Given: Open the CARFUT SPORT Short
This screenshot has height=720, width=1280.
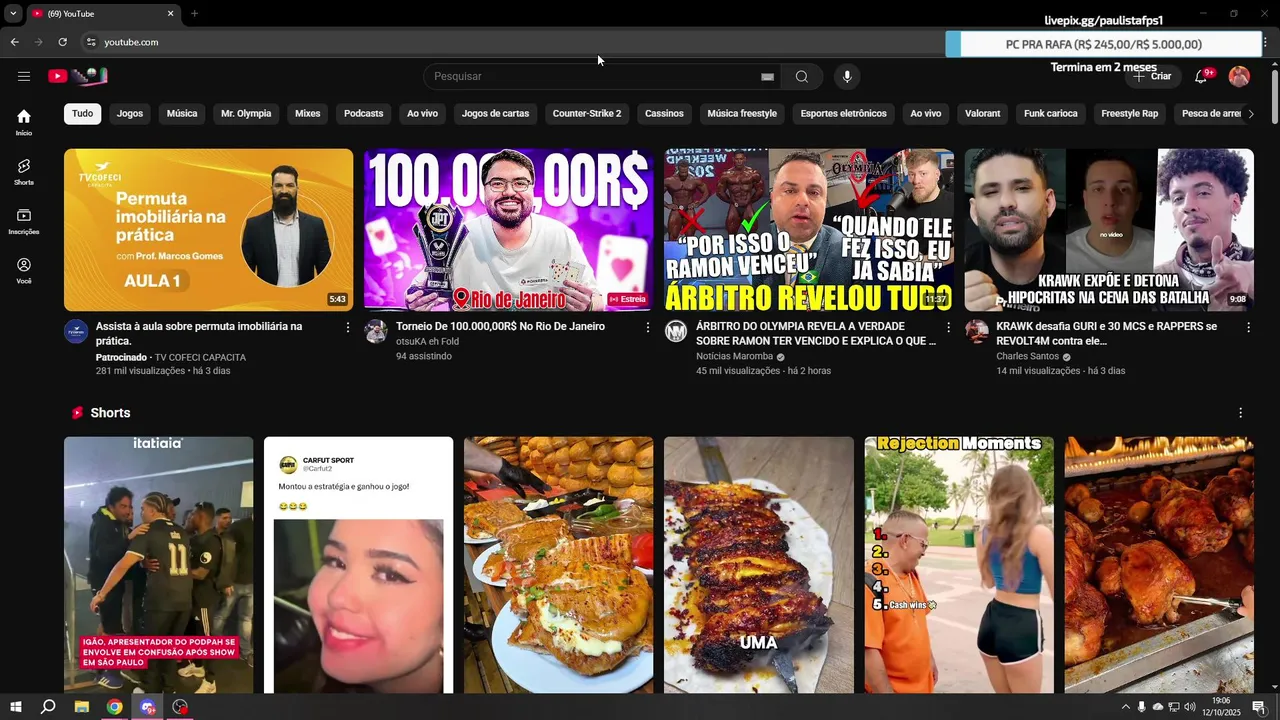Looking at the screenshot, I should pyautogui.click(x=358, y=565).
